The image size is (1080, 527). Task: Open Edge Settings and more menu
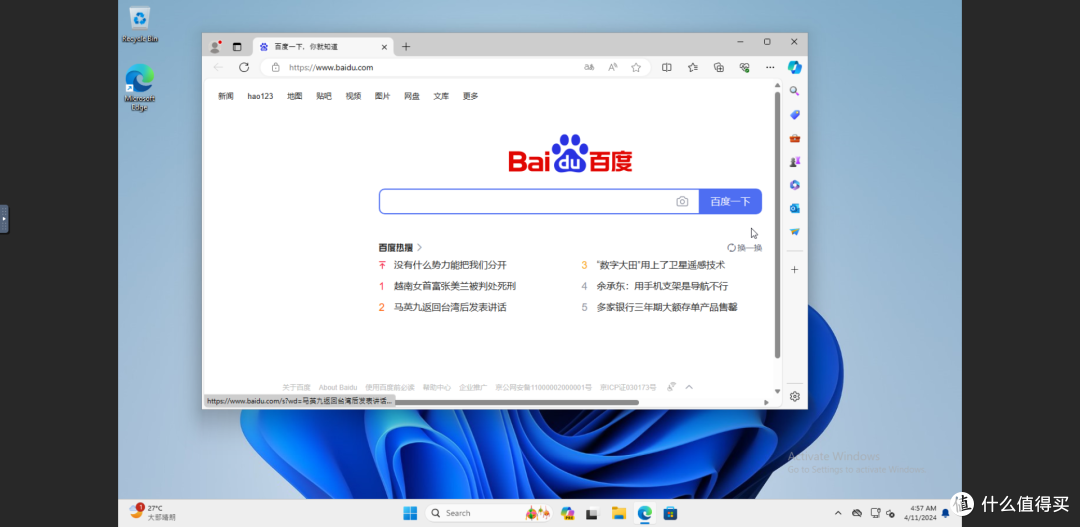(770, 68)
